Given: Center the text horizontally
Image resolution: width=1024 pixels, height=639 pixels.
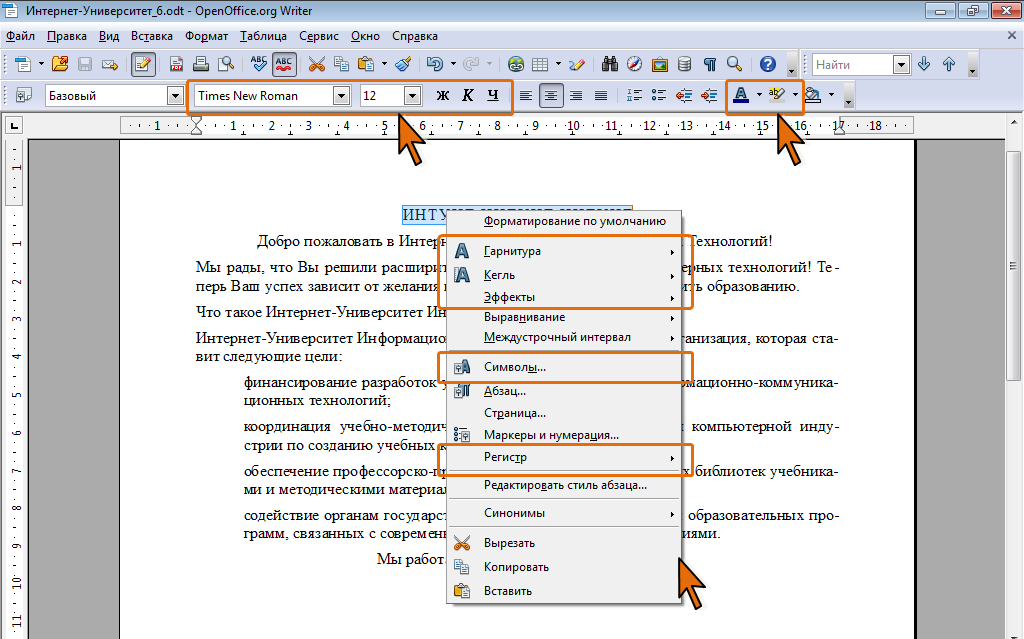Looking at the screenshot, I should (x=551, y=96).
